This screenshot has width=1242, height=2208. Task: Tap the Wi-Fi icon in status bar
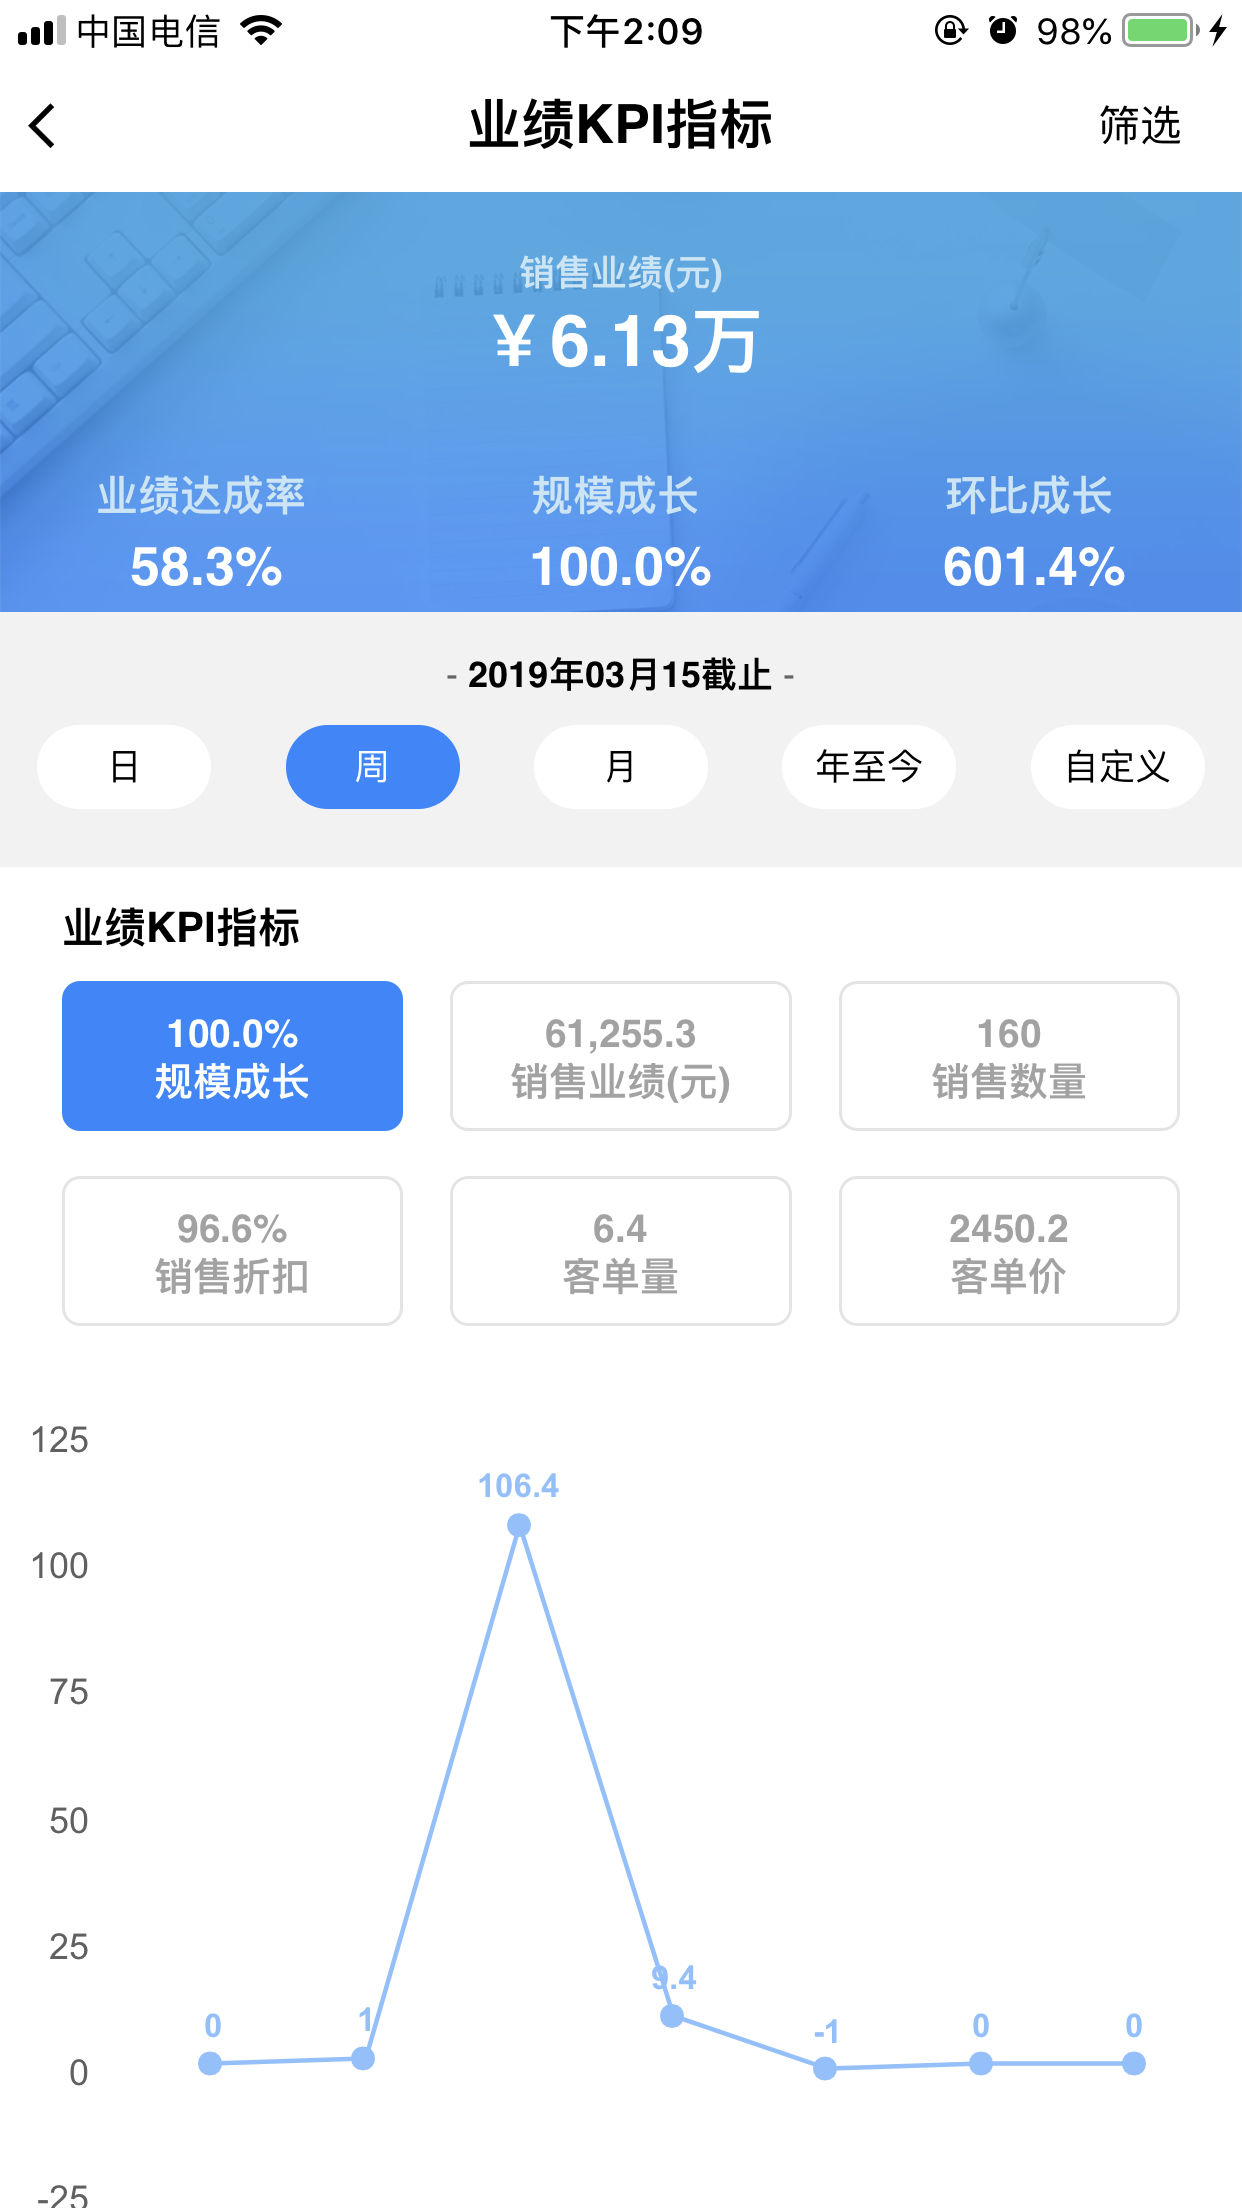pos(262,31)
